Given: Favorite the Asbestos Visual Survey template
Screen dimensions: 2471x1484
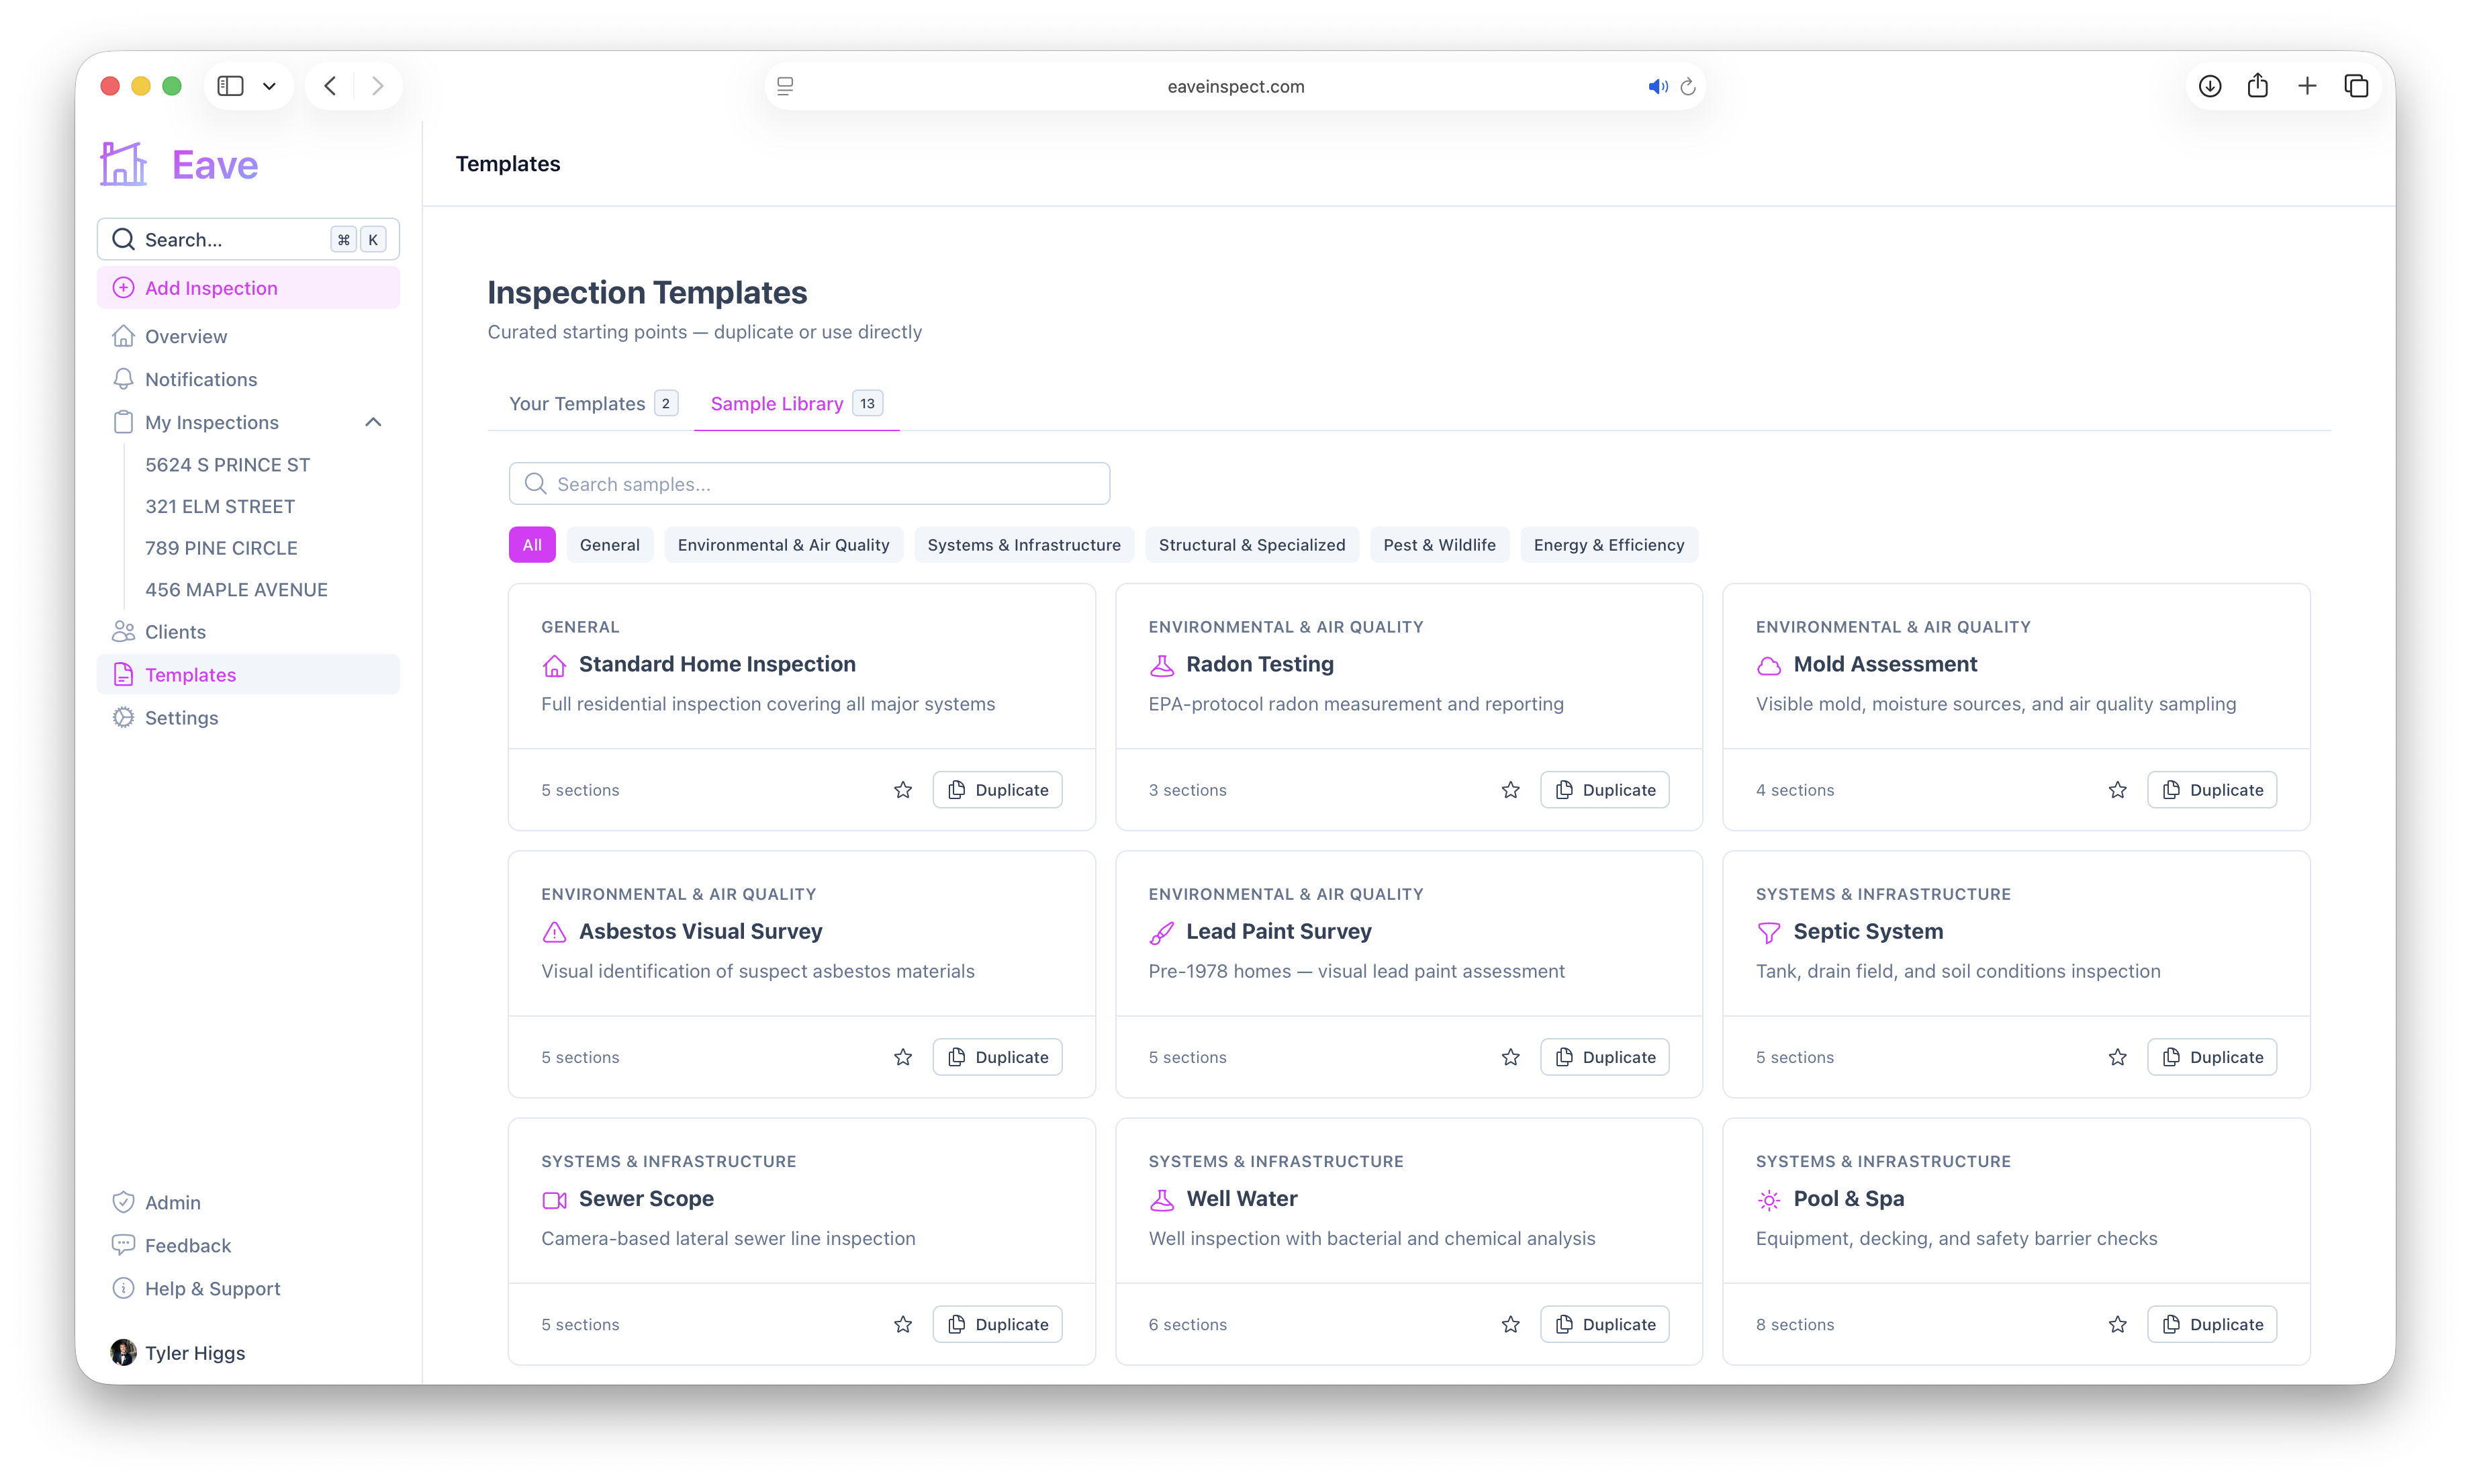Looking at the screenshot, I should click(x=902, y=1056).
